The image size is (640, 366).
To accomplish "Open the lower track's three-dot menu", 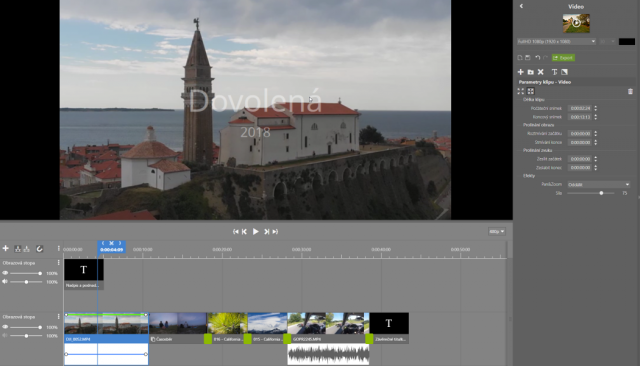I will 58,317.
